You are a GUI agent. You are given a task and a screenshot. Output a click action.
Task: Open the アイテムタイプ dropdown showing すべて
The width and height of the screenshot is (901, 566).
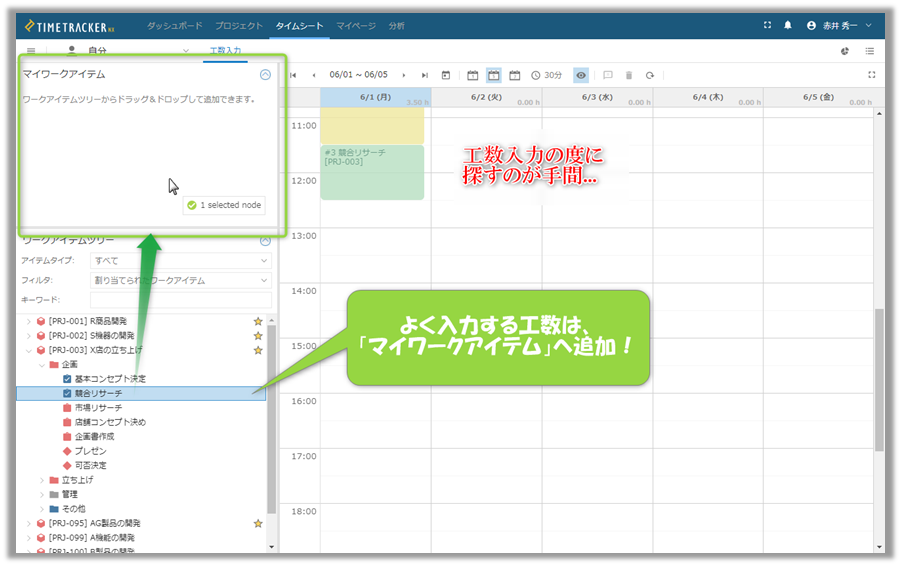click(x=180, y=260)
